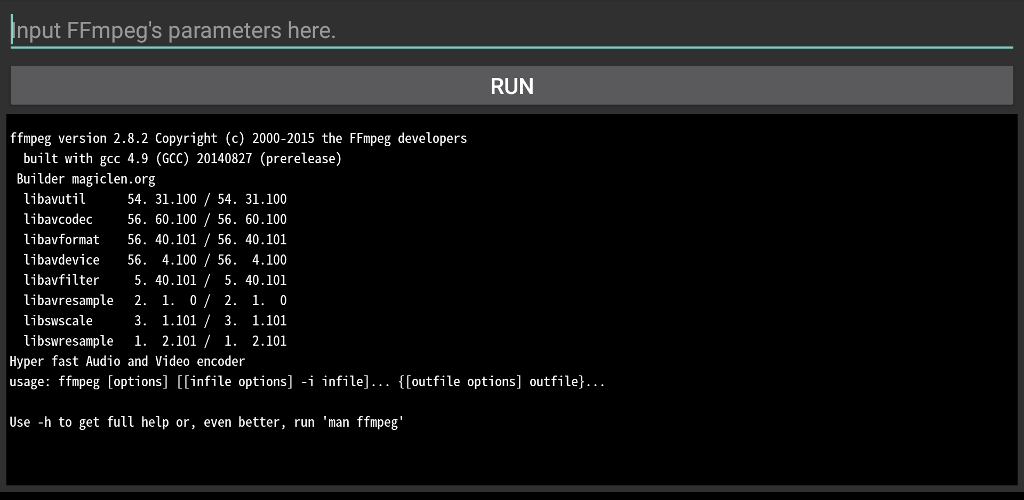Click 'Hyper fast Audio and Video encoder' text
Image resolution: width=1024 pixels, height=500 pixels.
(127, 362)
